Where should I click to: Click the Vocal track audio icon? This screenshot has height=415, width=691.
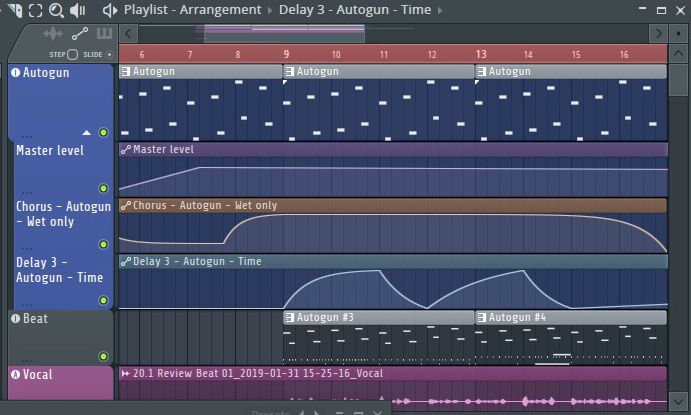coord(15,374)
